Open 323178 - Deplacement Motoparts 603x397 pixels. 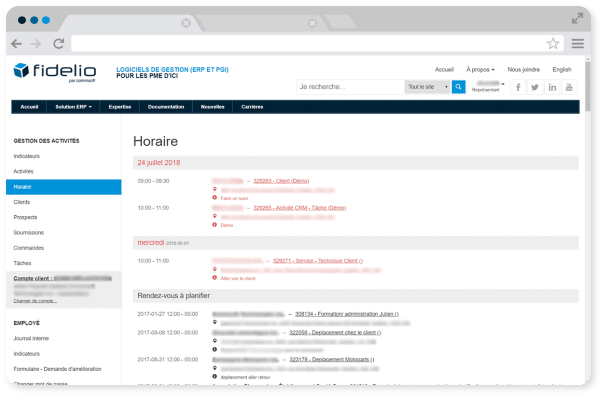pyautogui.click(x=331, y=359)
